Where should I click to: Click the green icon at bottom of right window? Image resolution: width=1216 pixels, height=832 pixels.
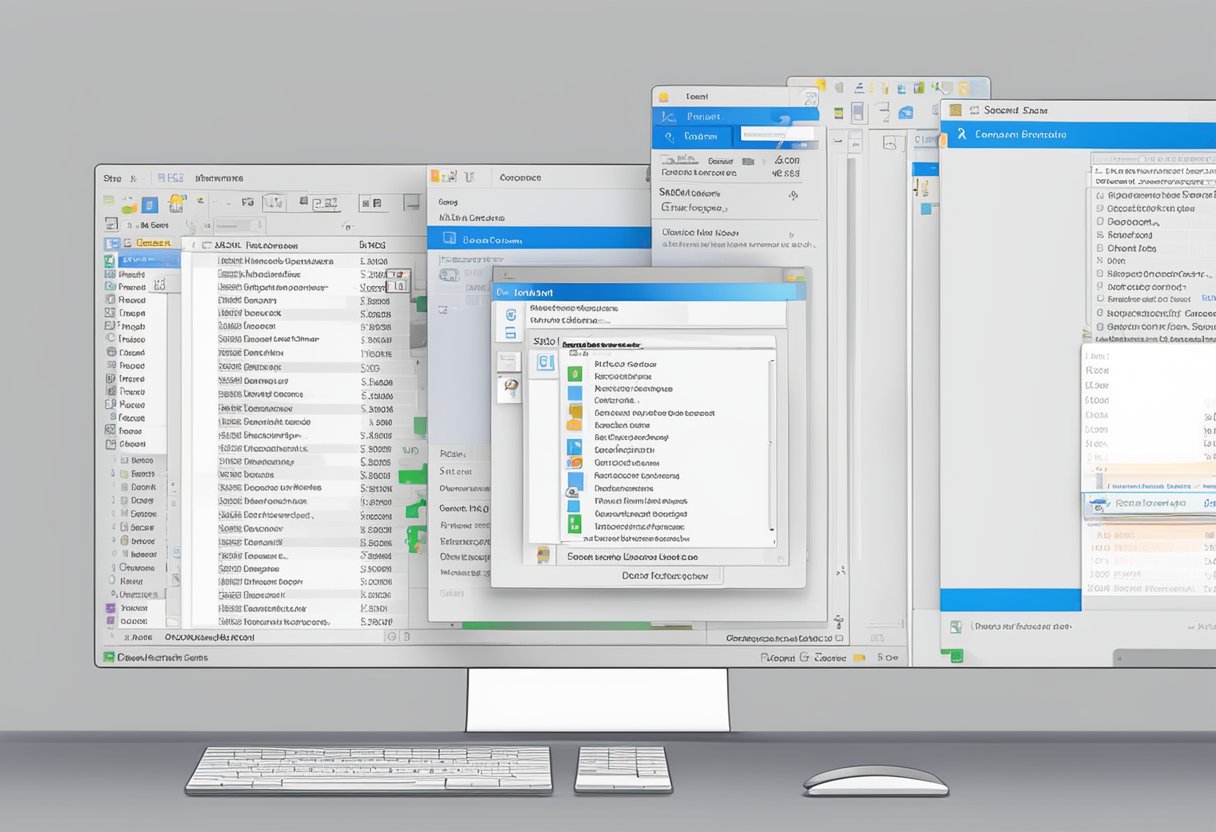(957, 656)
